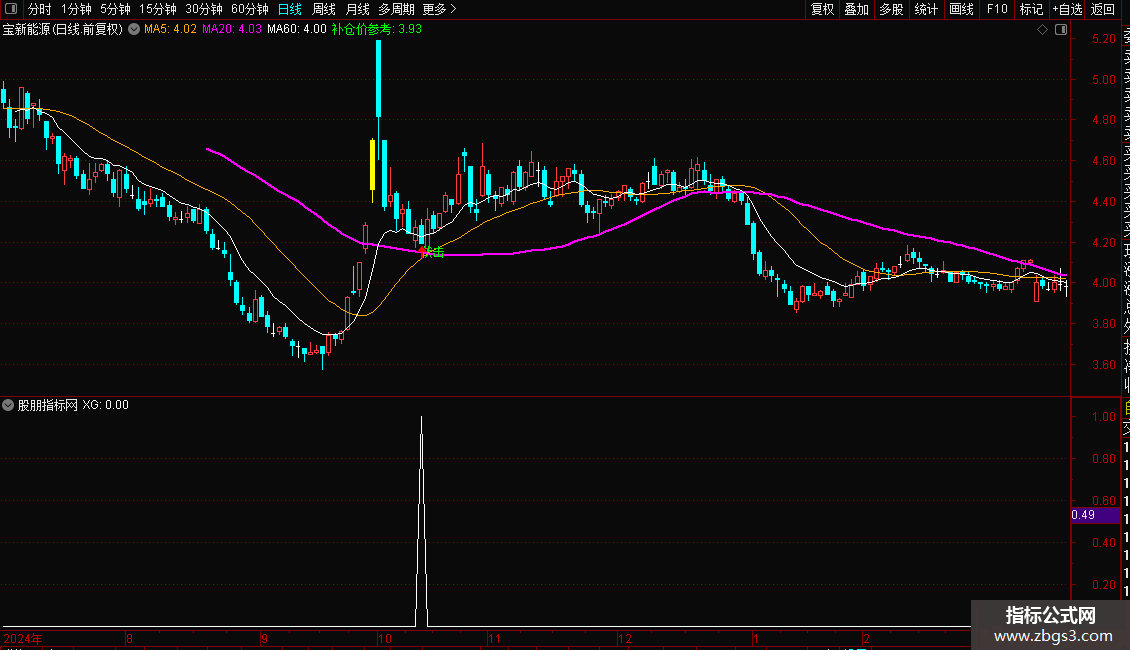
Task: Toggle the side panel icon beside the diamond
Action: 1061,30
